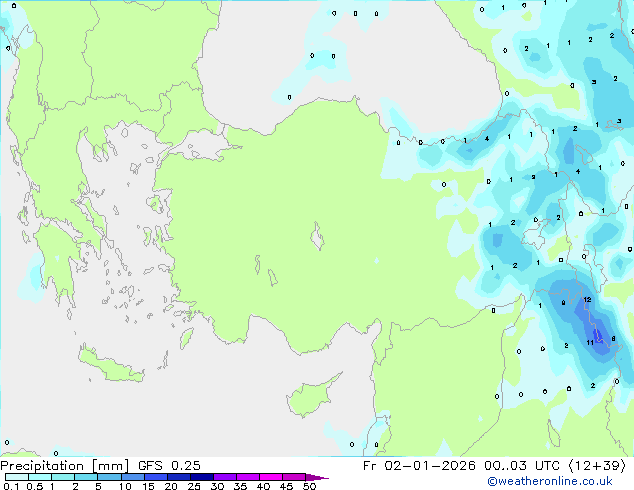634x490 pixels.
Task: Click the precipitation value "12" on the map
Action: 588,300
